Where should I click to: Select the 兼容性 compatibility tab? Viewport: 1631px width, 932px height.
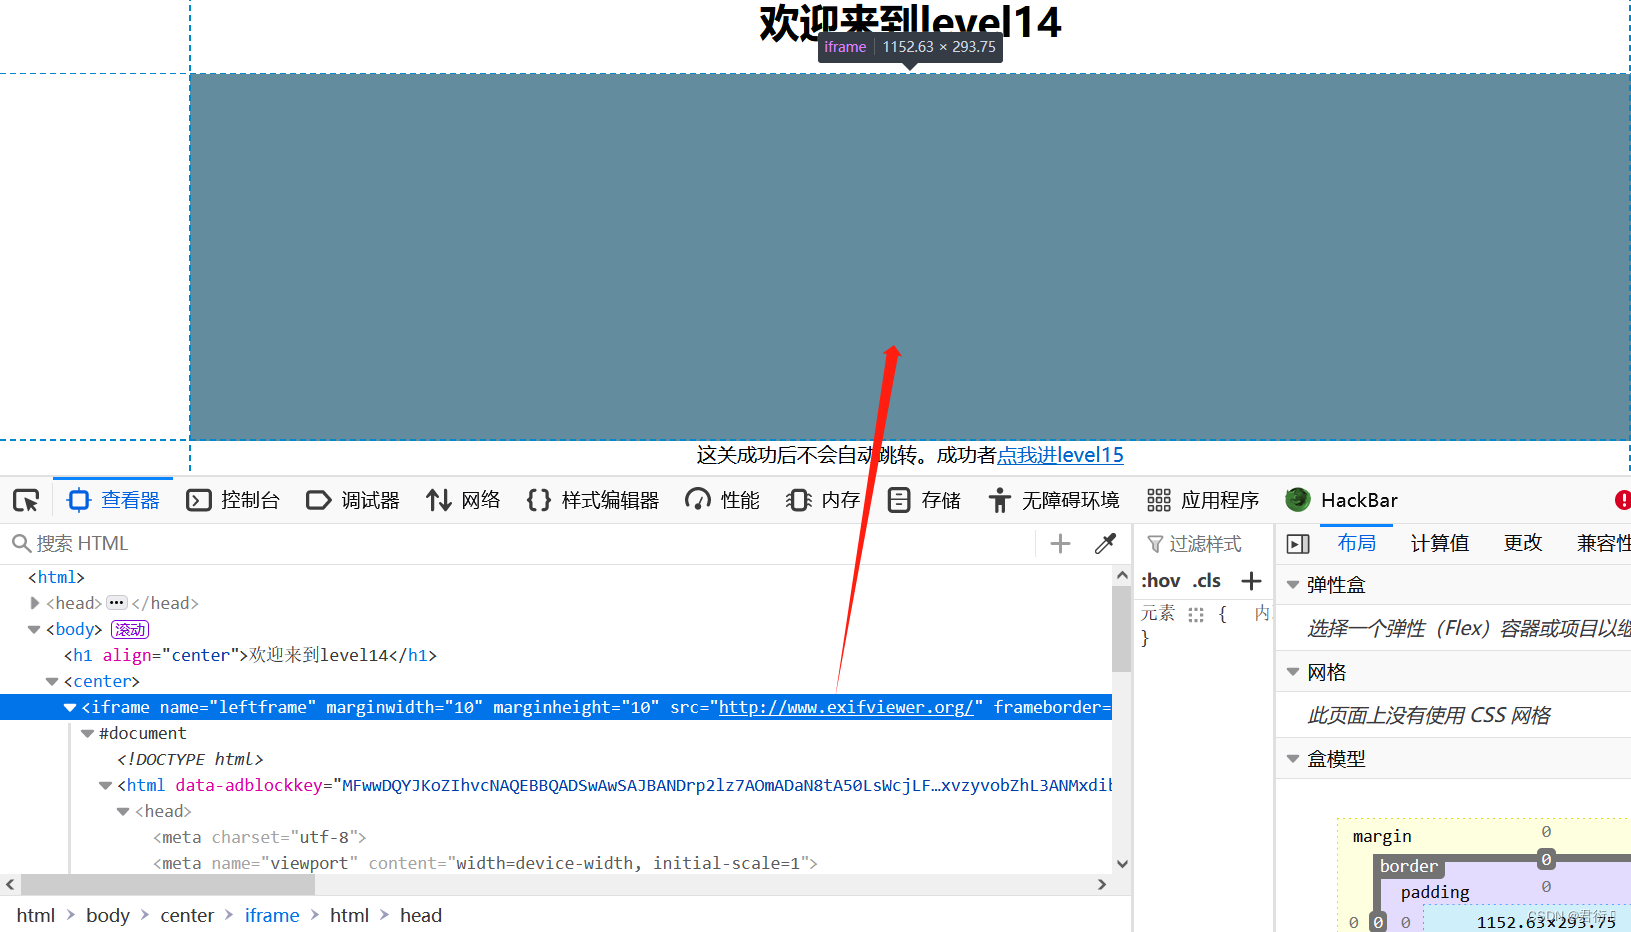(1603, 543)
